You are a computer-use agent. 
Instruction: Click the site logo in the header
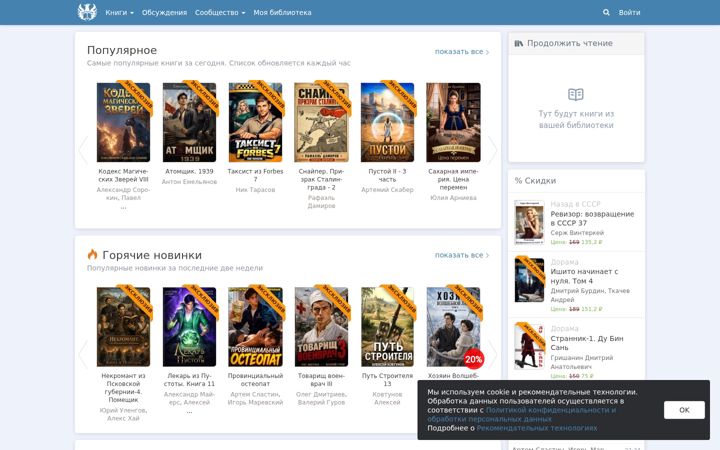(x=87, y=12)
